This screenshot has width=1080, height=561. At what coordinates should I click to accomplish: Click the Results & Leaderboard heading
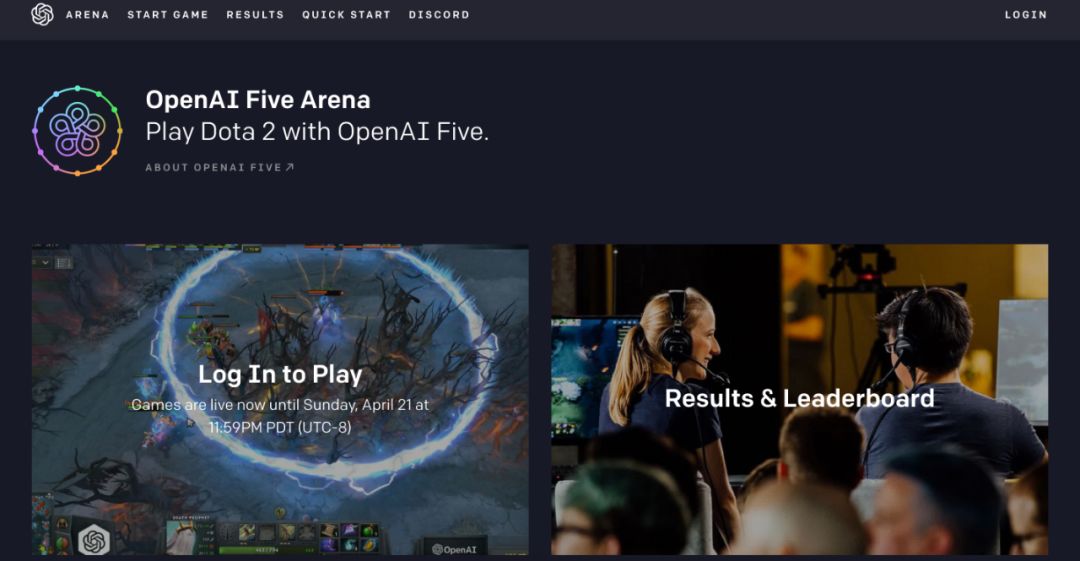tap(800, 398)
